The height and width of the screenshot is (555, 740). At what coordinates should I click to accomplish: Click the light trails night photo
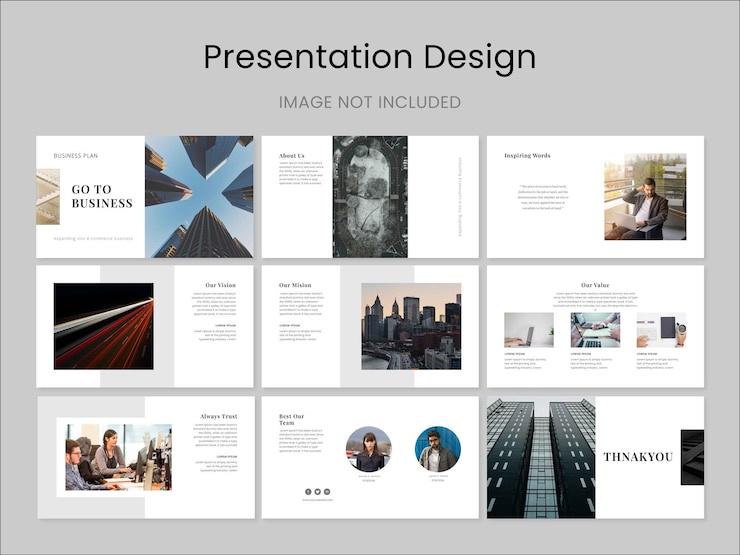point(103,326)
